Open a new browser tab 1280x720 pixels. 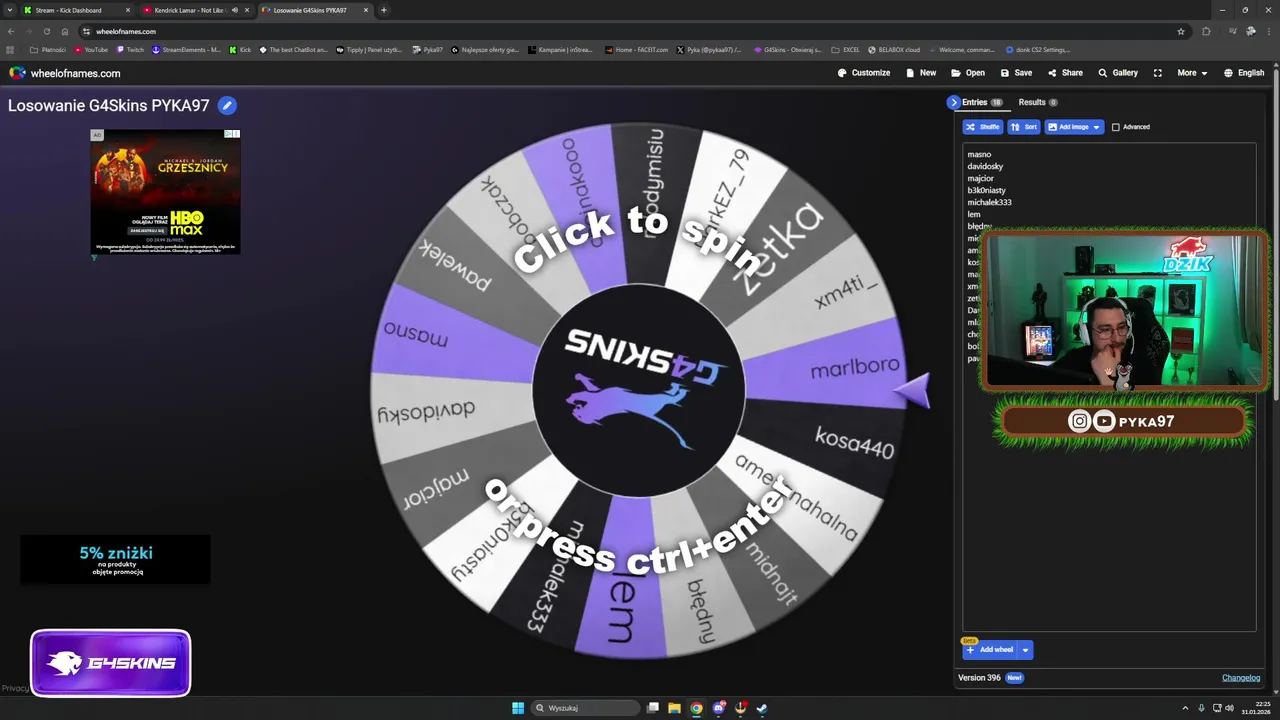point(384,10)
